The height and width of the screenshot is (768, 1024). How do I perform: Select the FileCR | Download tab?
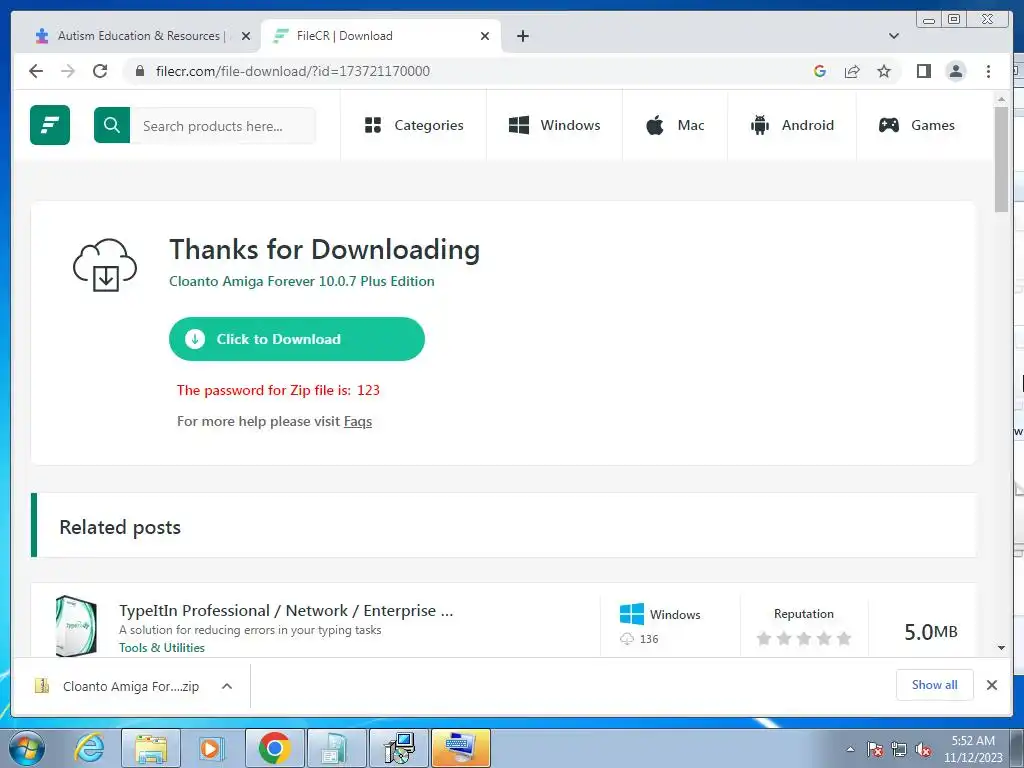tap(381, 36)
